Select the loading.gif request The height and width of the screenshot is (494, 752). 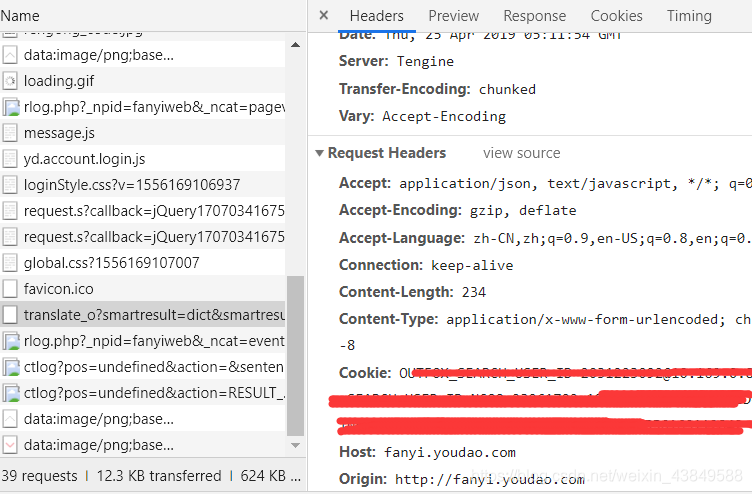click(x=142, y=81)
